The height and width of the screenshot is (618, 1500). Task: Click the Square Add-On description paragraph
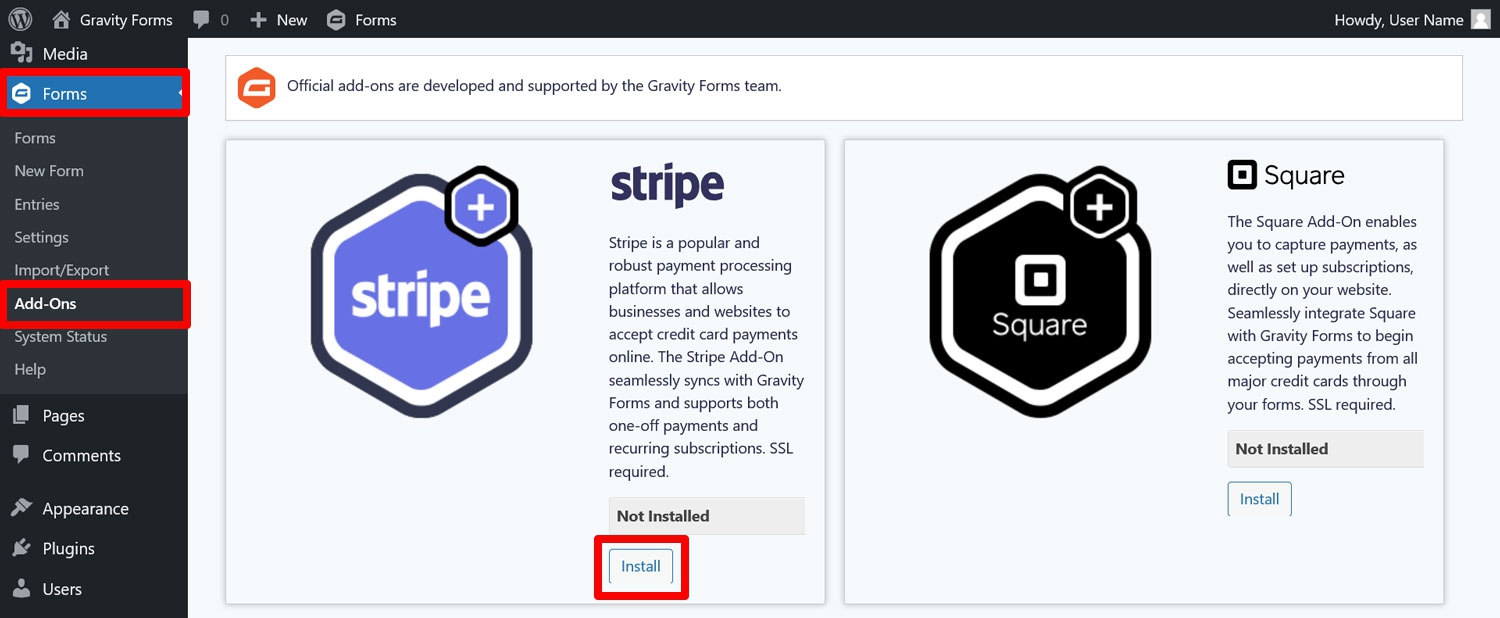[x=1323, y=313]
